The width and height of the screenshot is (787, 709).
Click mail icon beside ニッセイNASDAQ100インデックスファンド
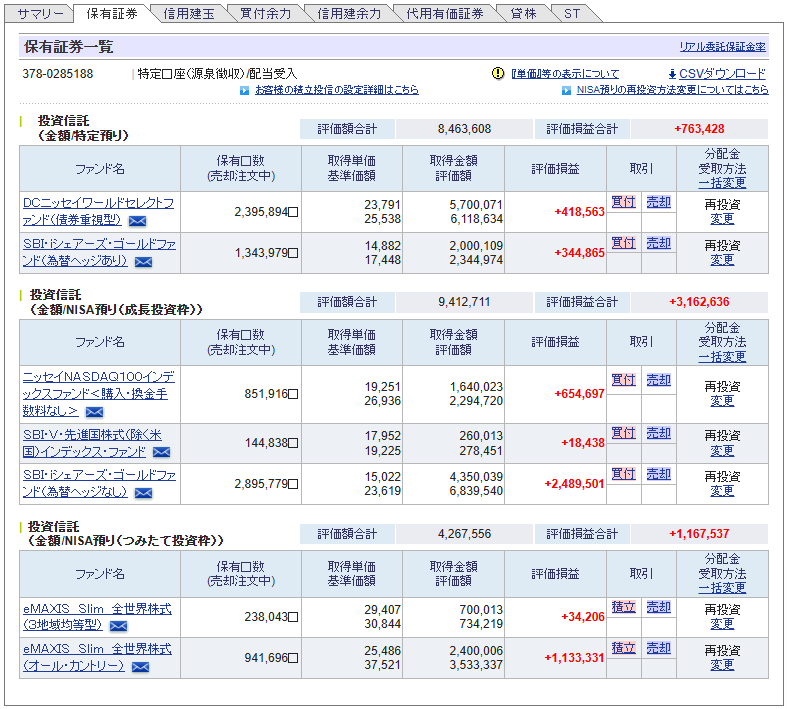click(x=94, y=412)
